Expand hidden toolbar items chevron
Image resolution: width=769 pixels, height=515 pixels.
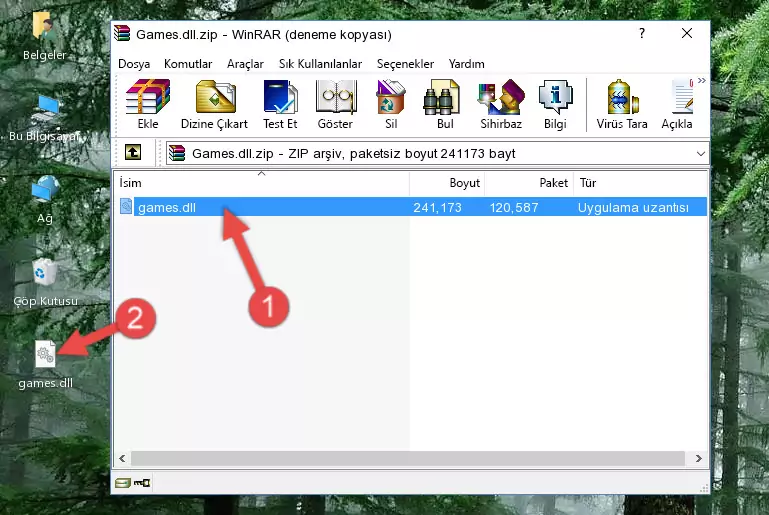point(702,80)
